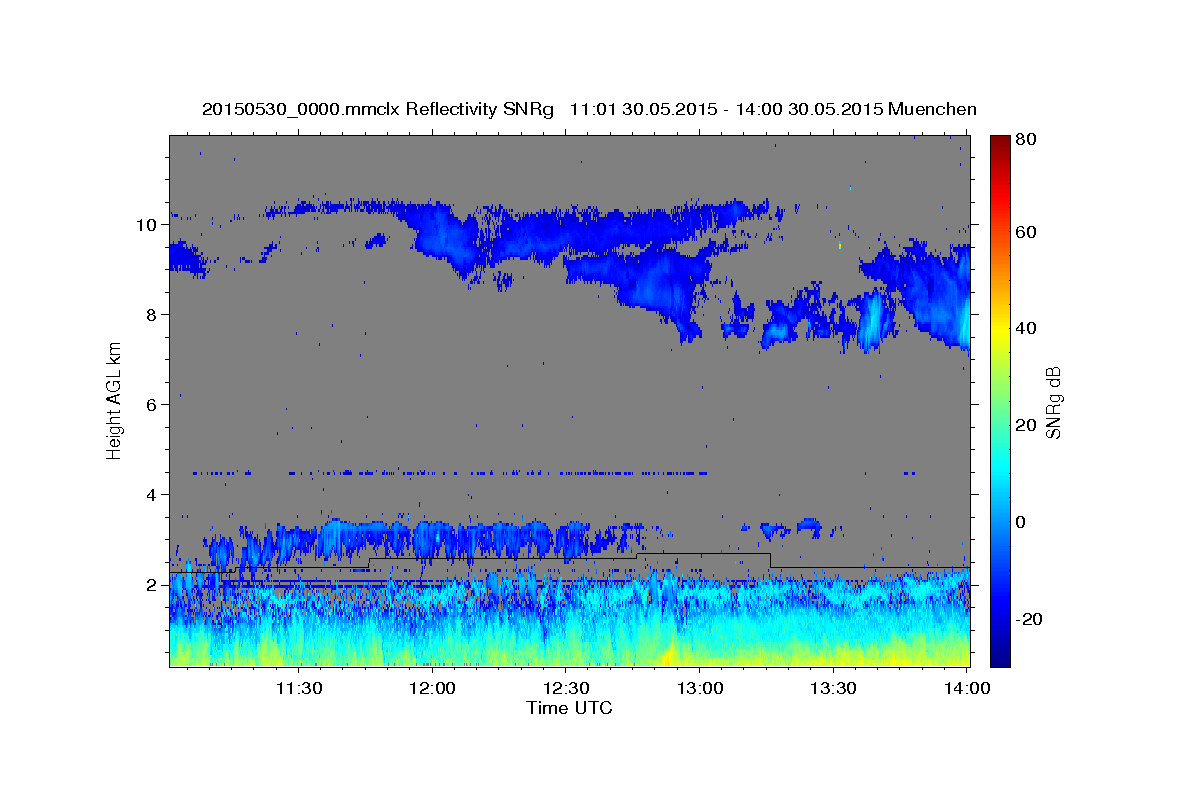Viewport: 1200px width, 800px height.
Task: Click the 'SNRg dB' colorbar label
Action: (1052, 402)
